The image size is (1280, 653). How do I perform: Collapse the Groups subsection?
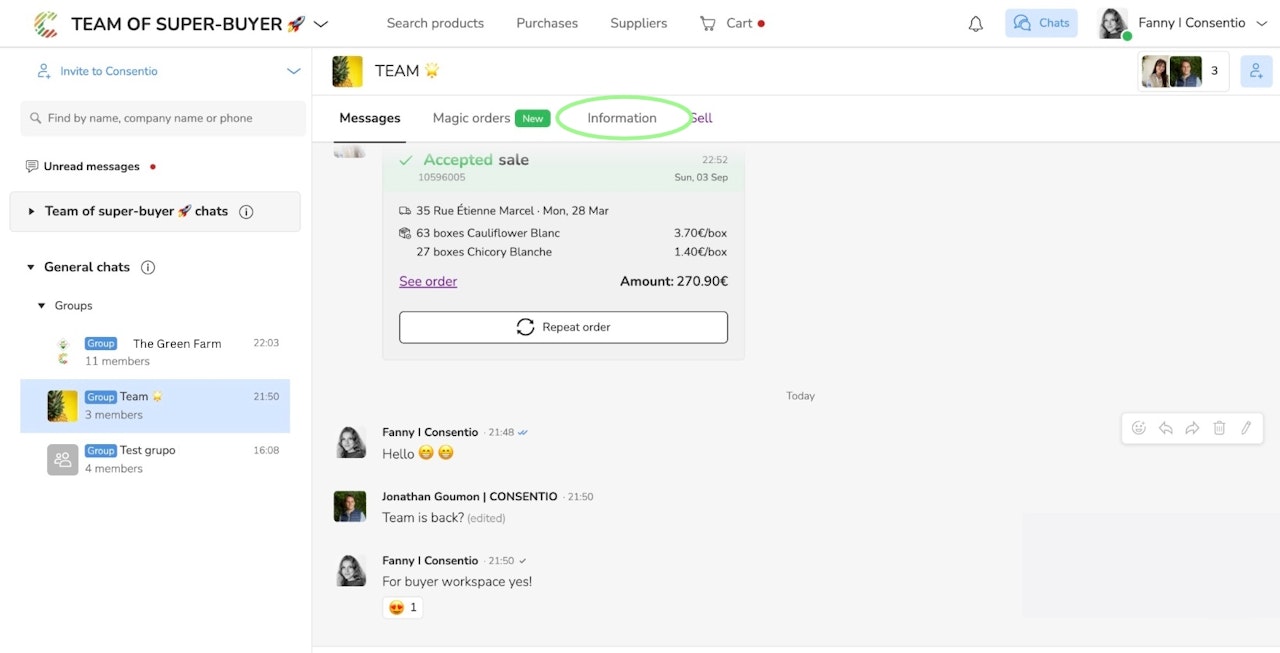42,306
